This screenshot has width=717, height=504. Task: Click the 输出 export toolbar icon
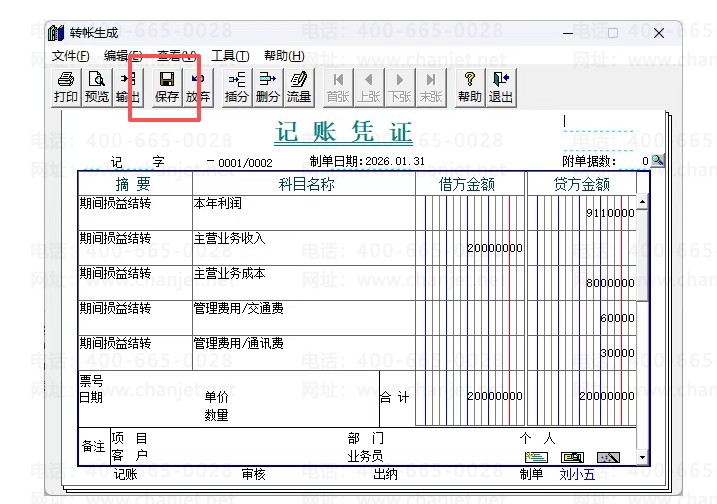128,87
